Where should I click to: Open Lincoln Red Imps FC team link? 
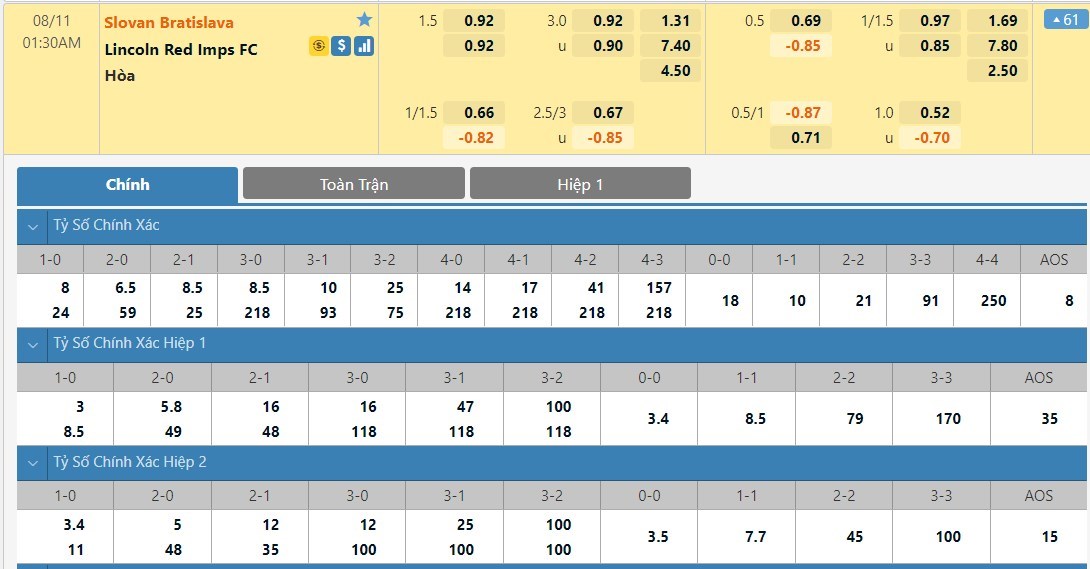click(181, 49)
